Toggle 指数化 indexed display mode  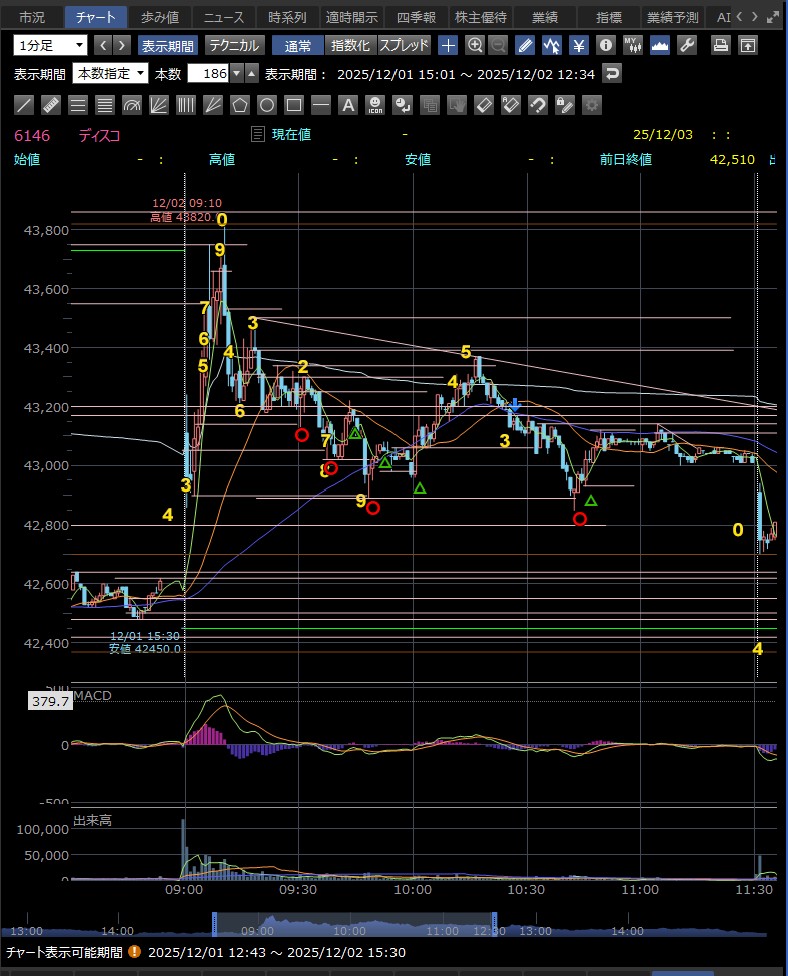[x=350, y=45]
